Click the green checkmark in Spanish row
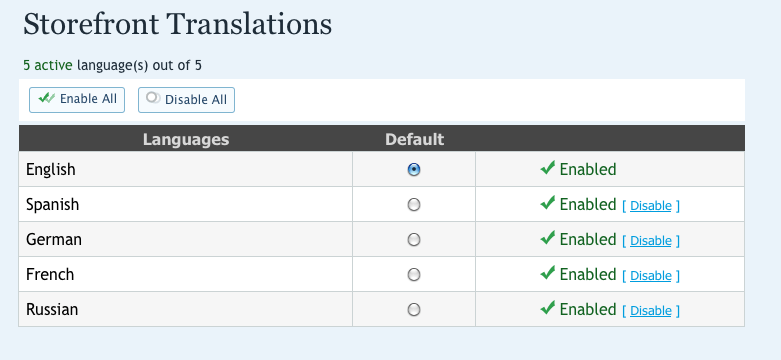Screen dimensions: 781x360 click(547, 203)
